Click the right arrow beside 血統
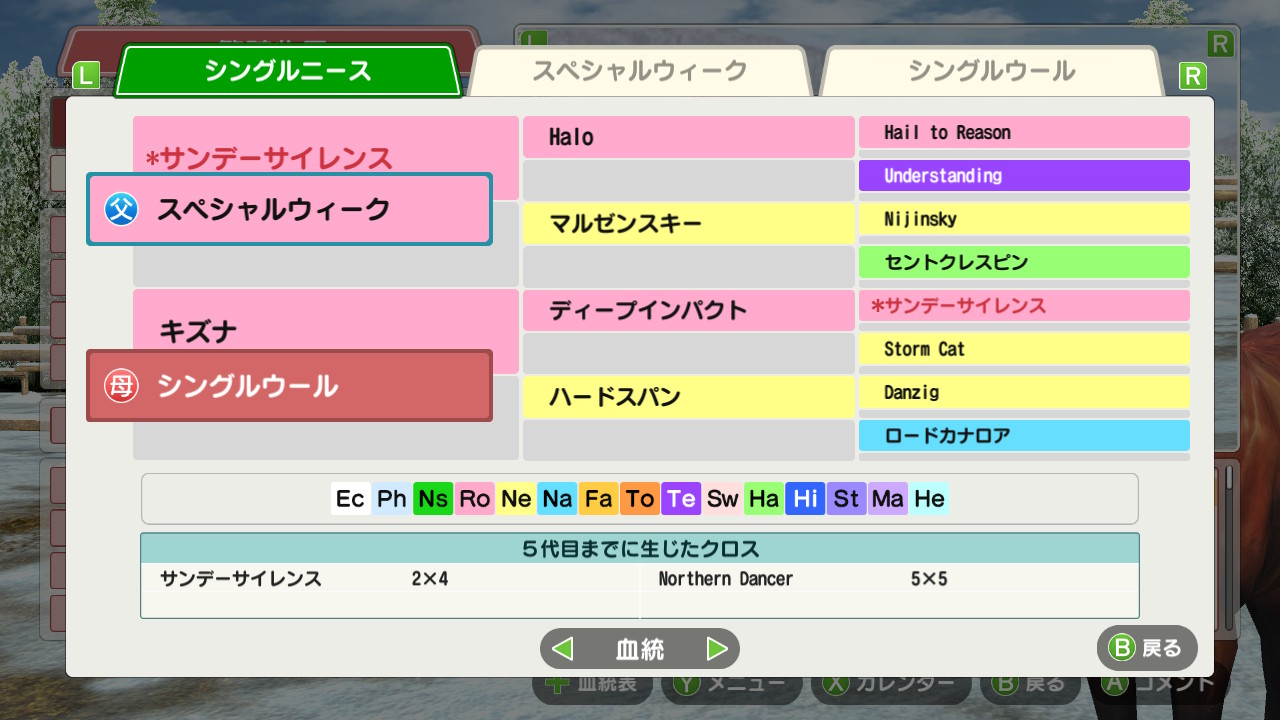The image size is (1280, 720). (x=717, y=649)
